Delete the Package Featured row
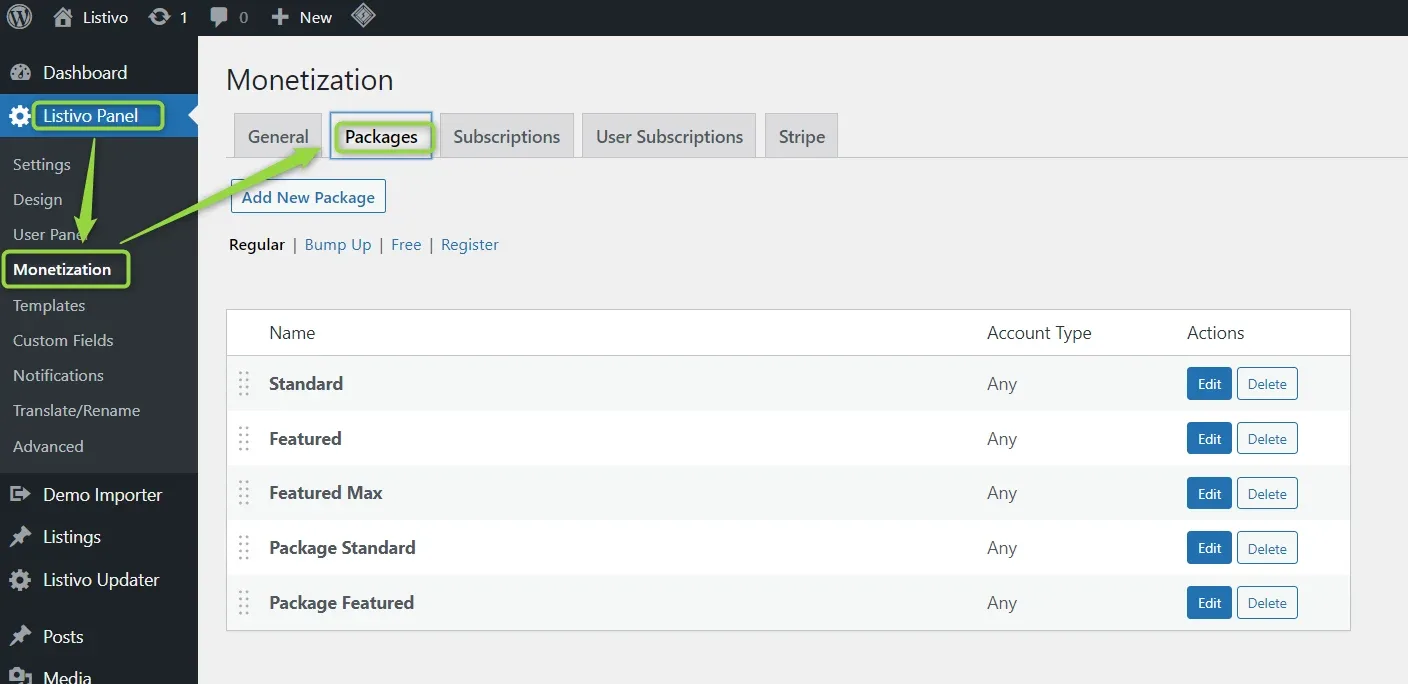The image size is (1408, 684). click(x=1267, y=603)
